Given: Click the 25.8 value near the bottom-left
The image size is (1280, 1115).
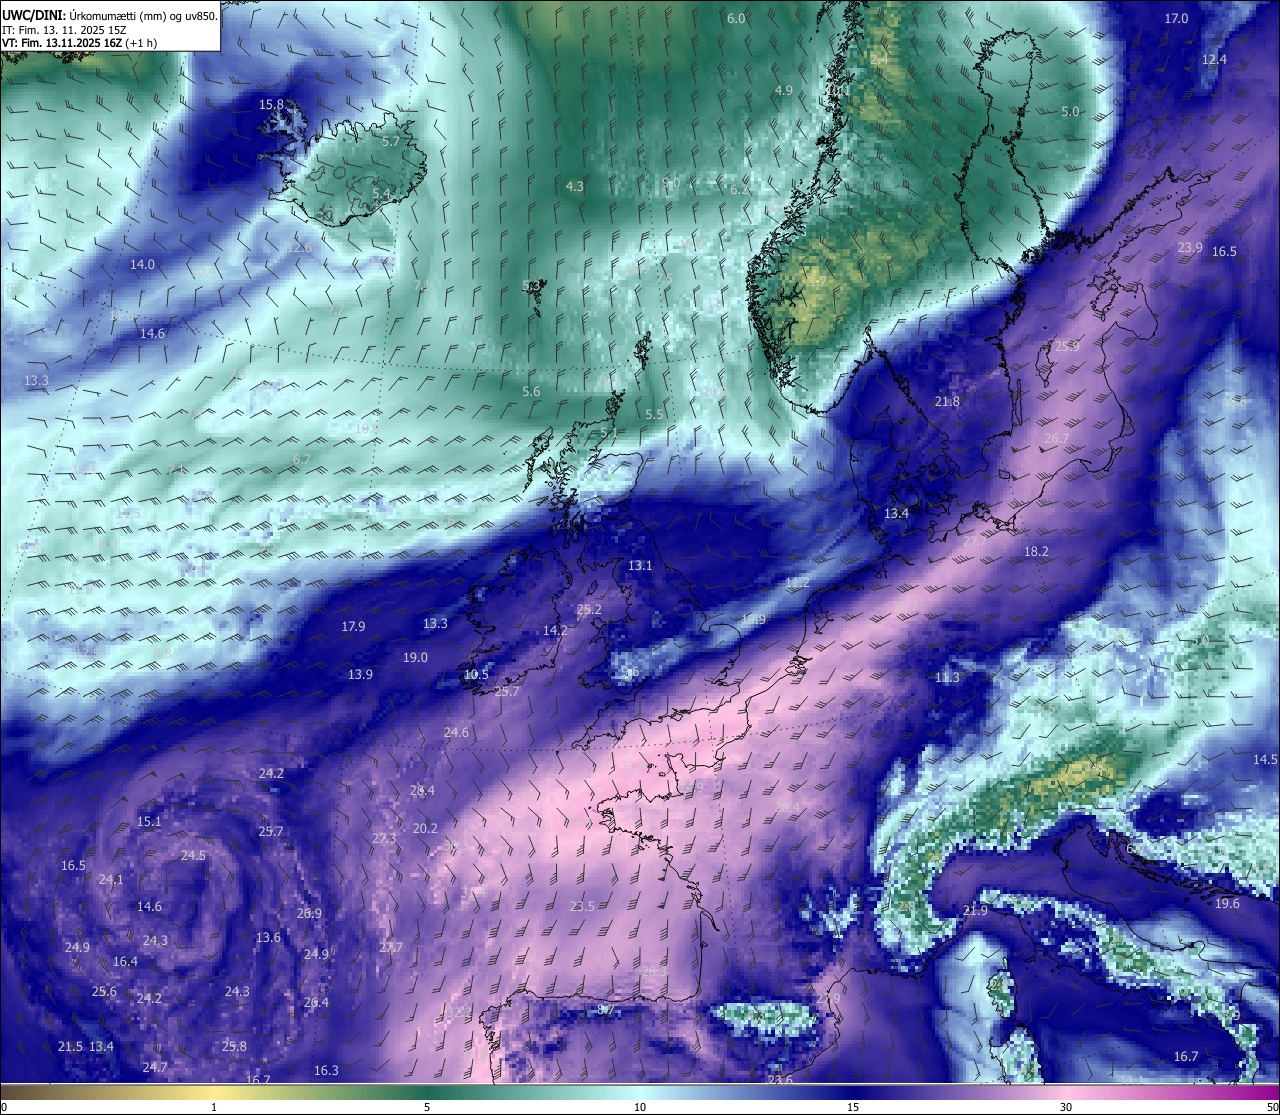Looking at the screenshot, I should [x=234, y=1046].
